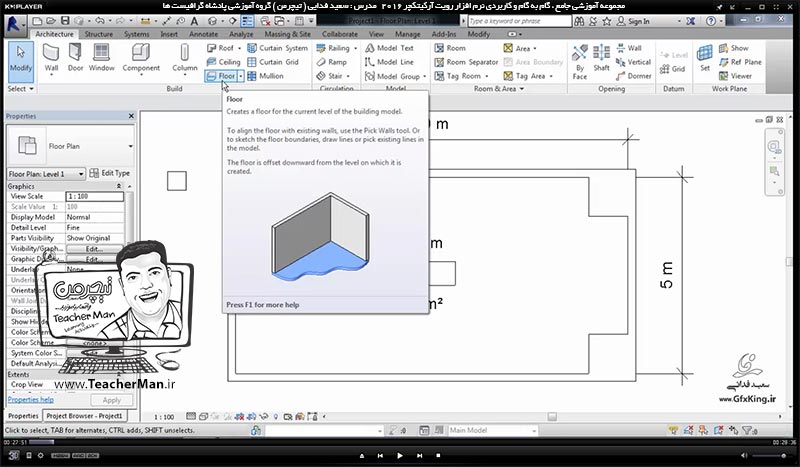Image resolution: width=800 pixels, height=467 pixels.
Task: Click the Model Group tool
Action: [x=392, y=76]
